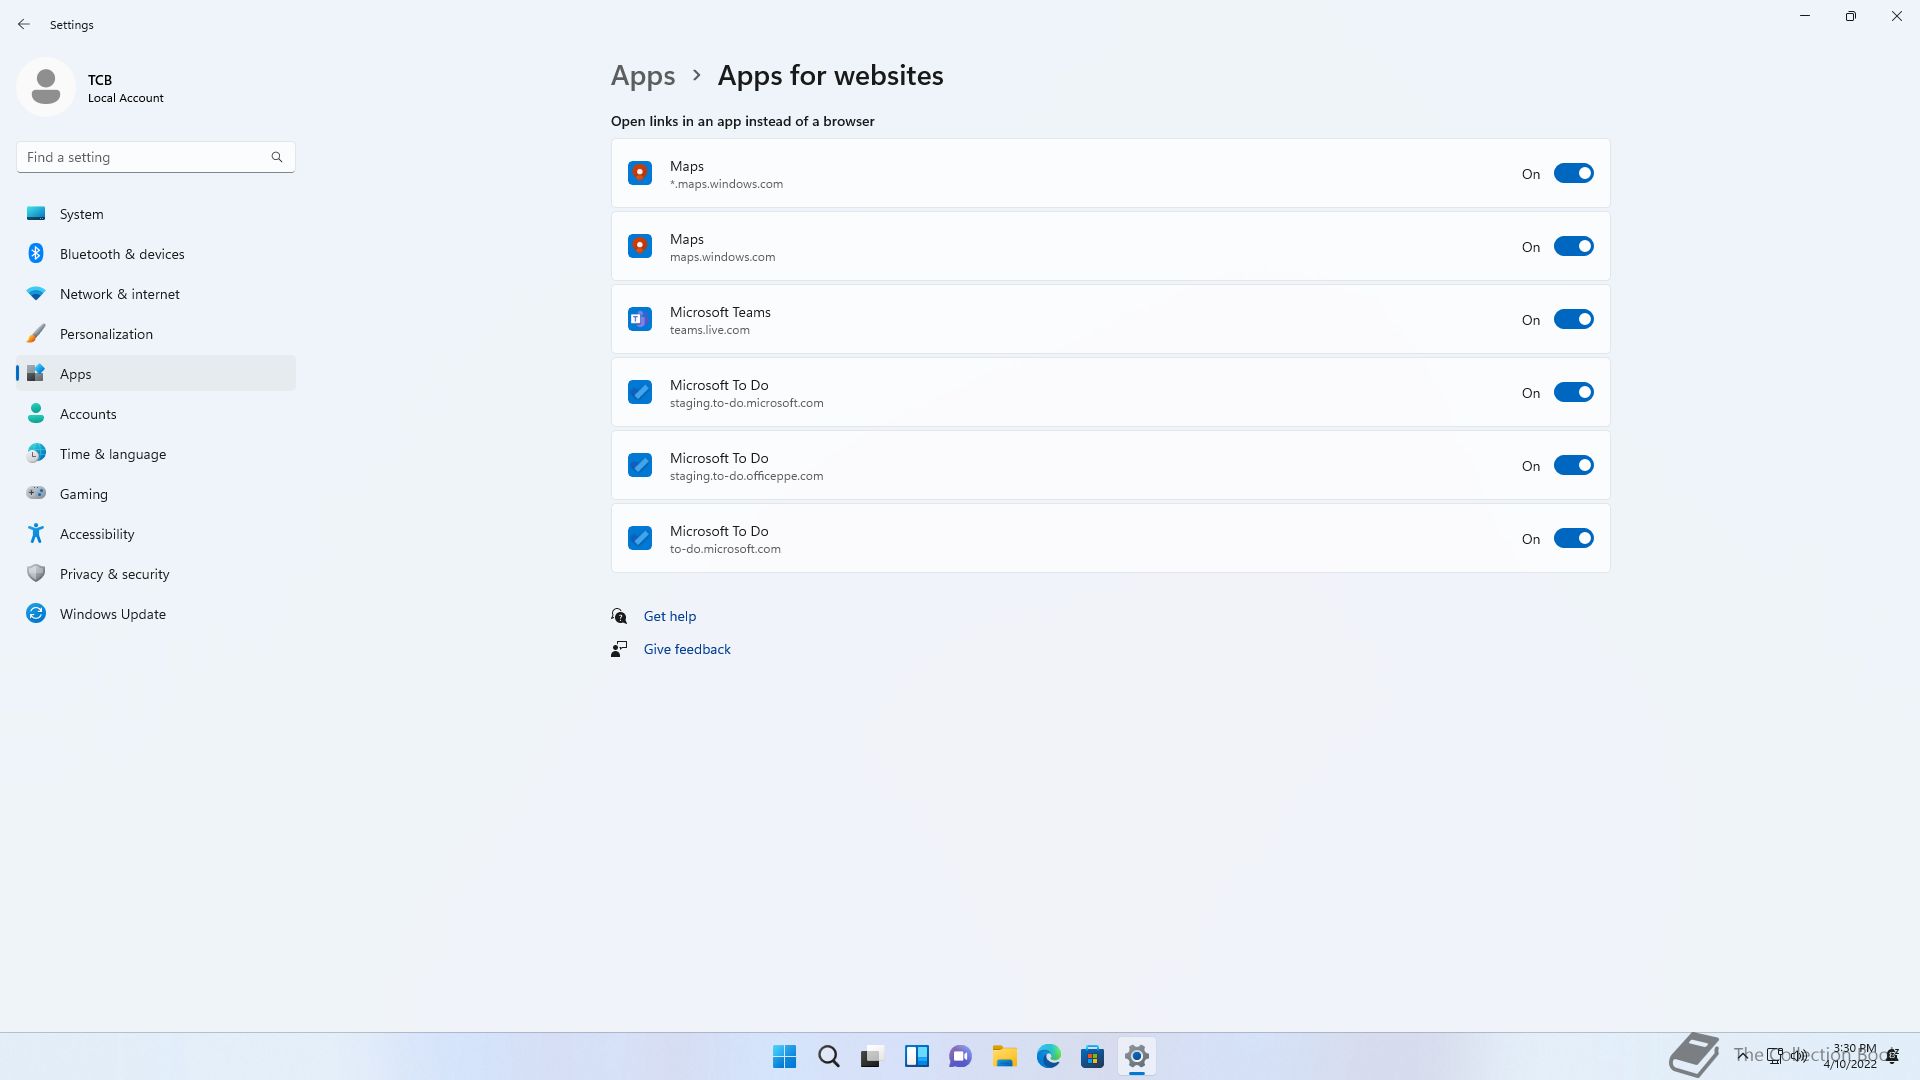This screenshot has width=1920, height=1080.
Task: Navigate to Apps in the breadcrumb
Action: (x=643, y=76)
